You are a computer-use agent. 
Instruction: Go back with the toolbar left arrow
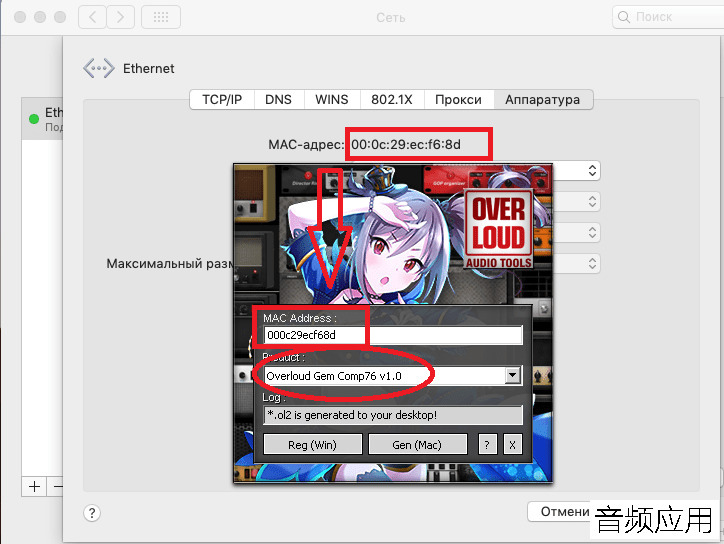tap(92, 17)
